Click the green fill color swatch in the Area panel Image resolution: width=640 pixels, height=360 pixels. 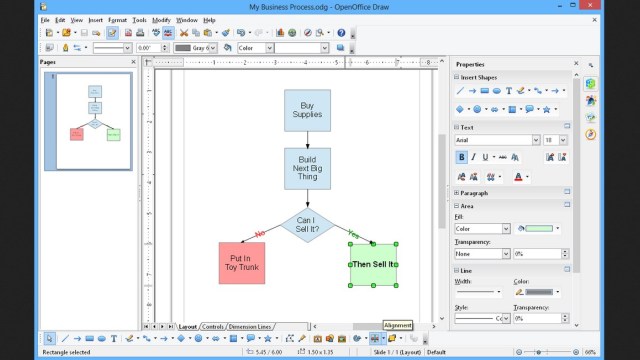point(539,229)
